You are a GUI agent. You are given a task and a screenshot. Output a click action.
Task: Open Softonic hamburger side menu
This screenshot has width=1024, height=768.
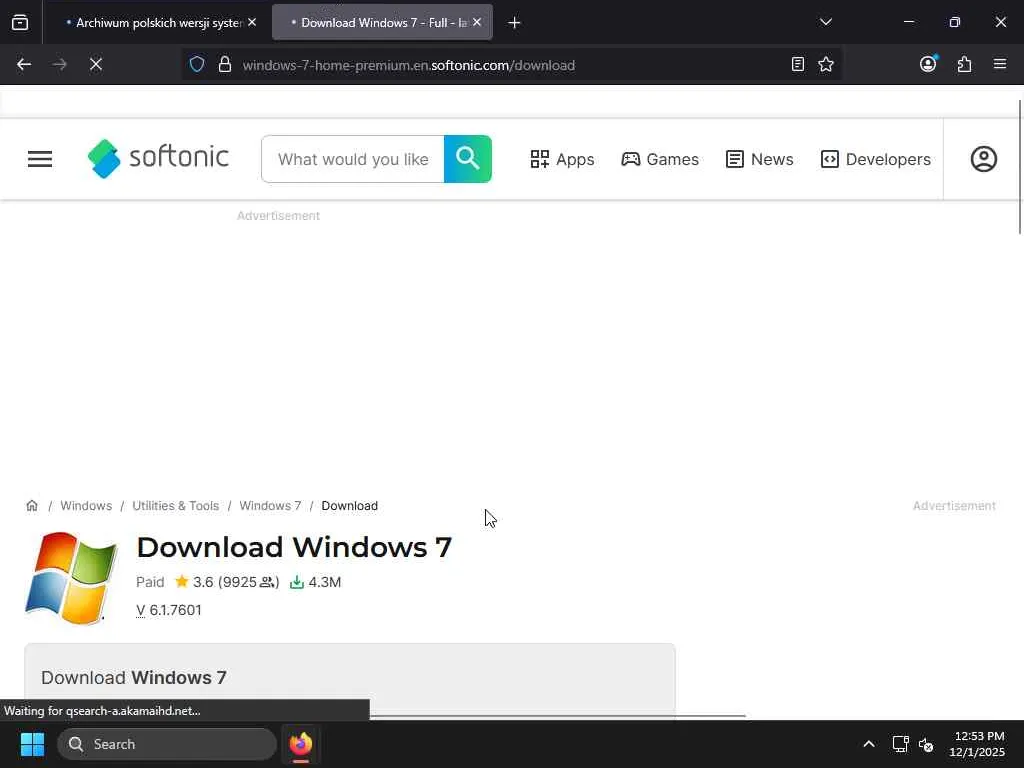[x=40, y=159]
